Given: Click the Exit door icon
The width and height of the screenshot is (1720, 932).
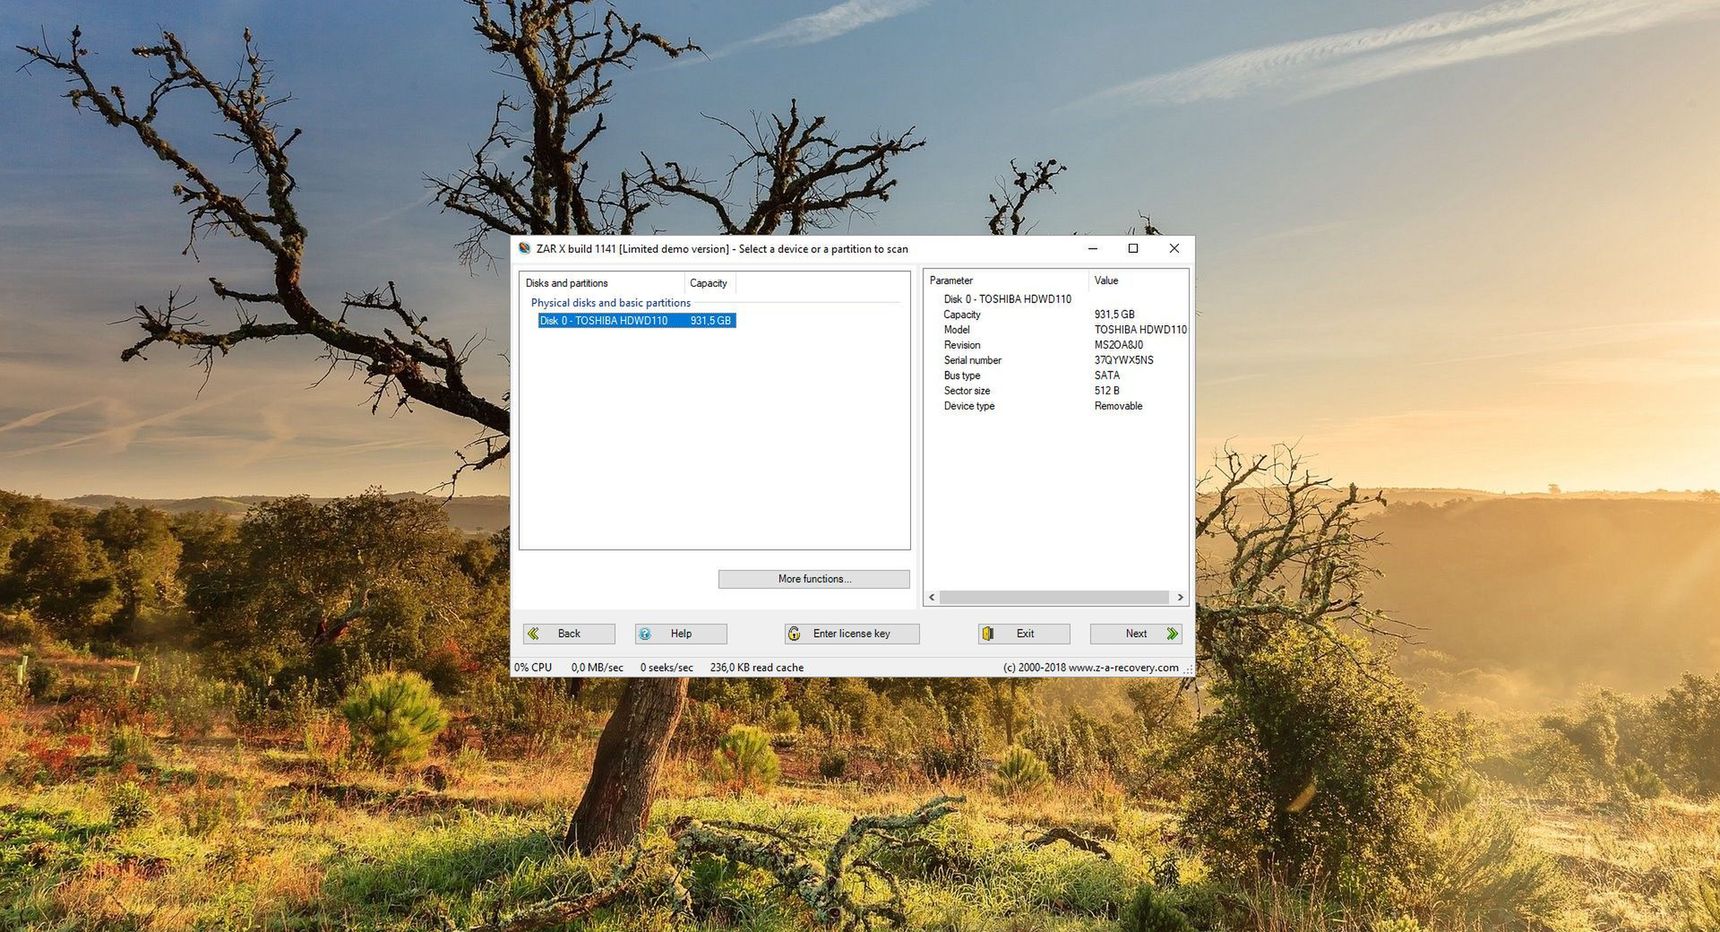Looking at the screenshot, I should [988, 634].
